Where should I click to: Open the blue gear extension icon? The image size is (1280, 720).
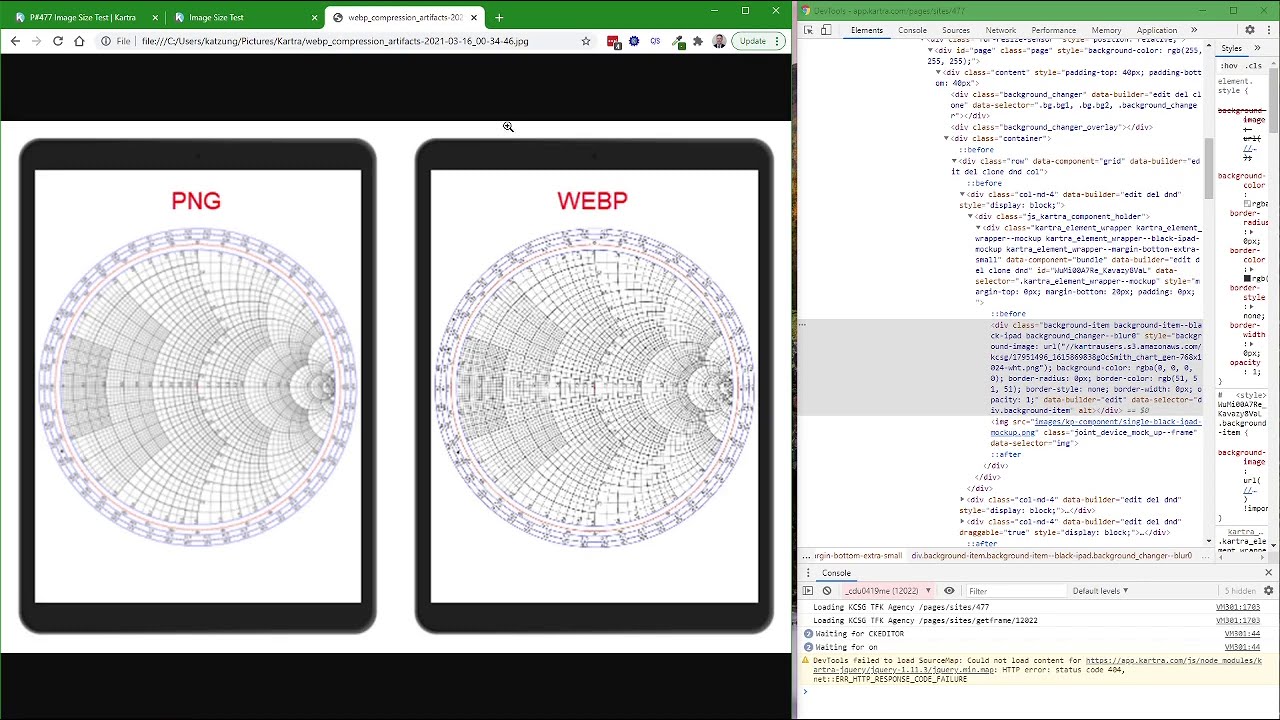(634, 41)
